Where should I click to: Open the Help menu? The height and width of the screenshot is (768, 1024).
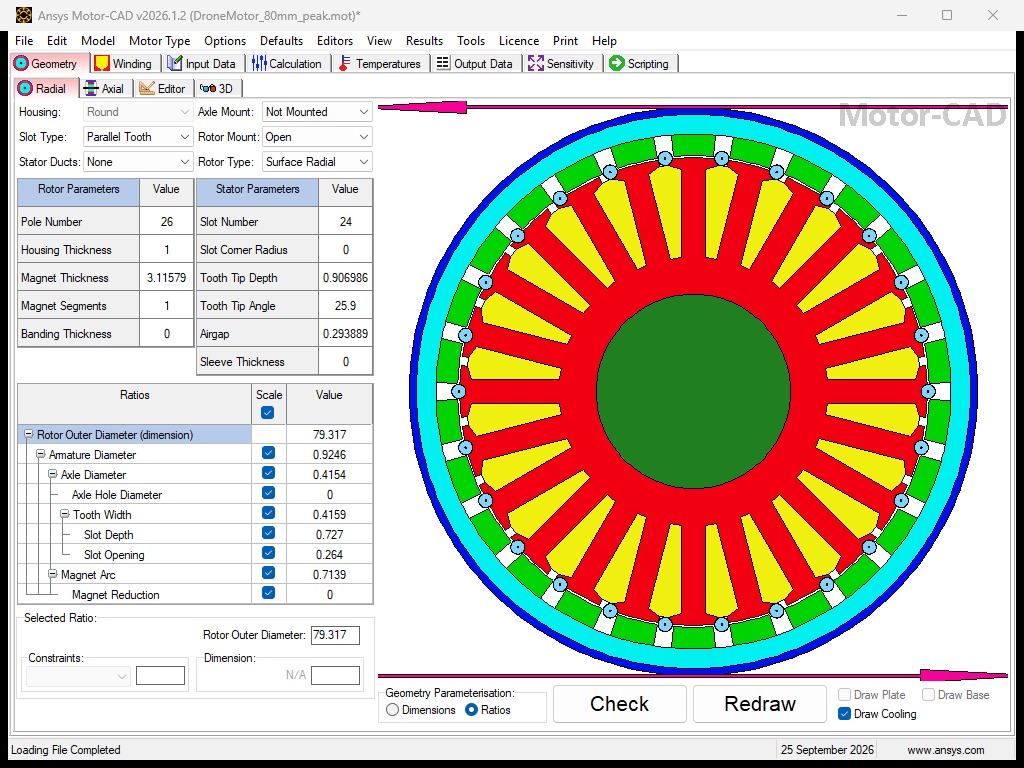(604, 40)
